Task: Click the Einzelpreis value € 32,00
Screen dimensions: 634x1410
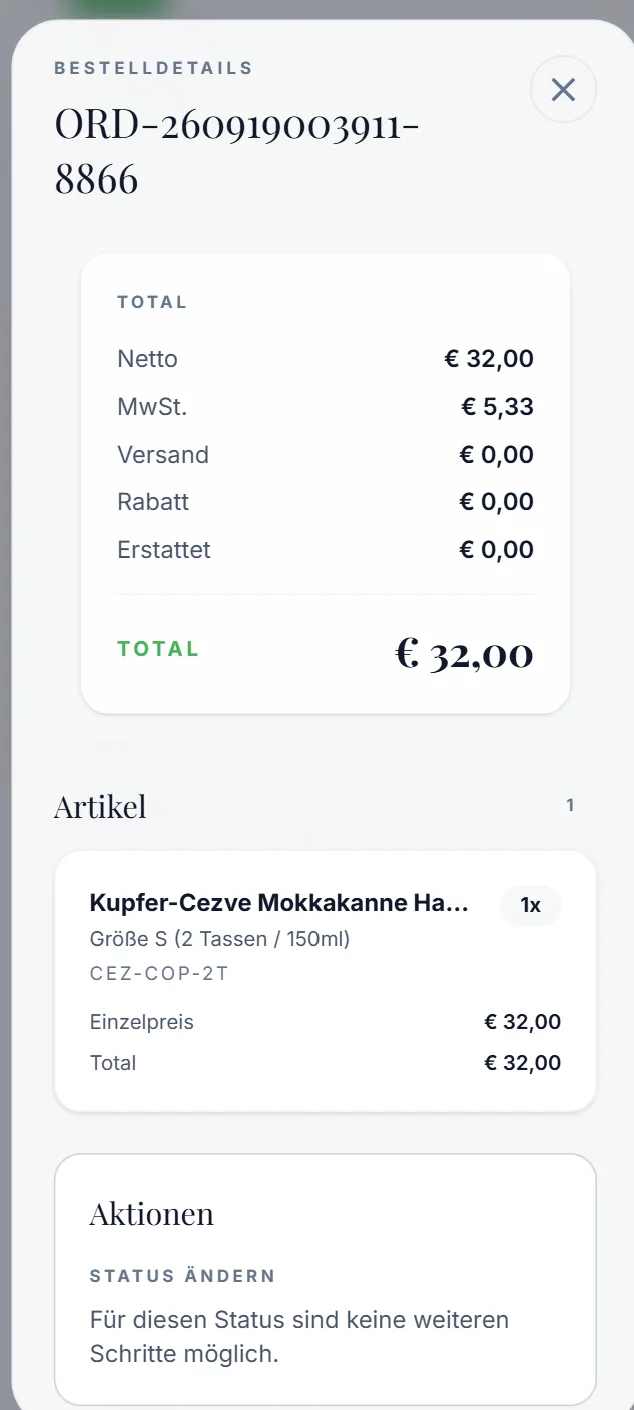Action: pos(523,1022)
